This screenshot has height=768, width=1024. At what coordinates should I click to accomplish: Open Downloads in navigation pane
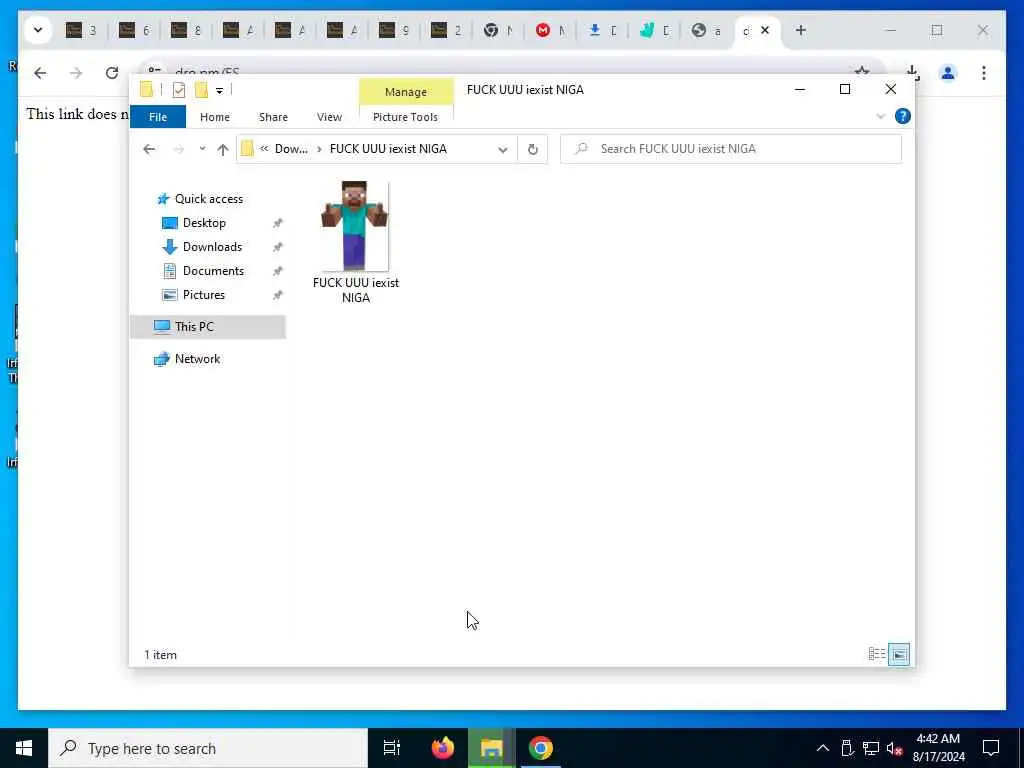(212, 247)
